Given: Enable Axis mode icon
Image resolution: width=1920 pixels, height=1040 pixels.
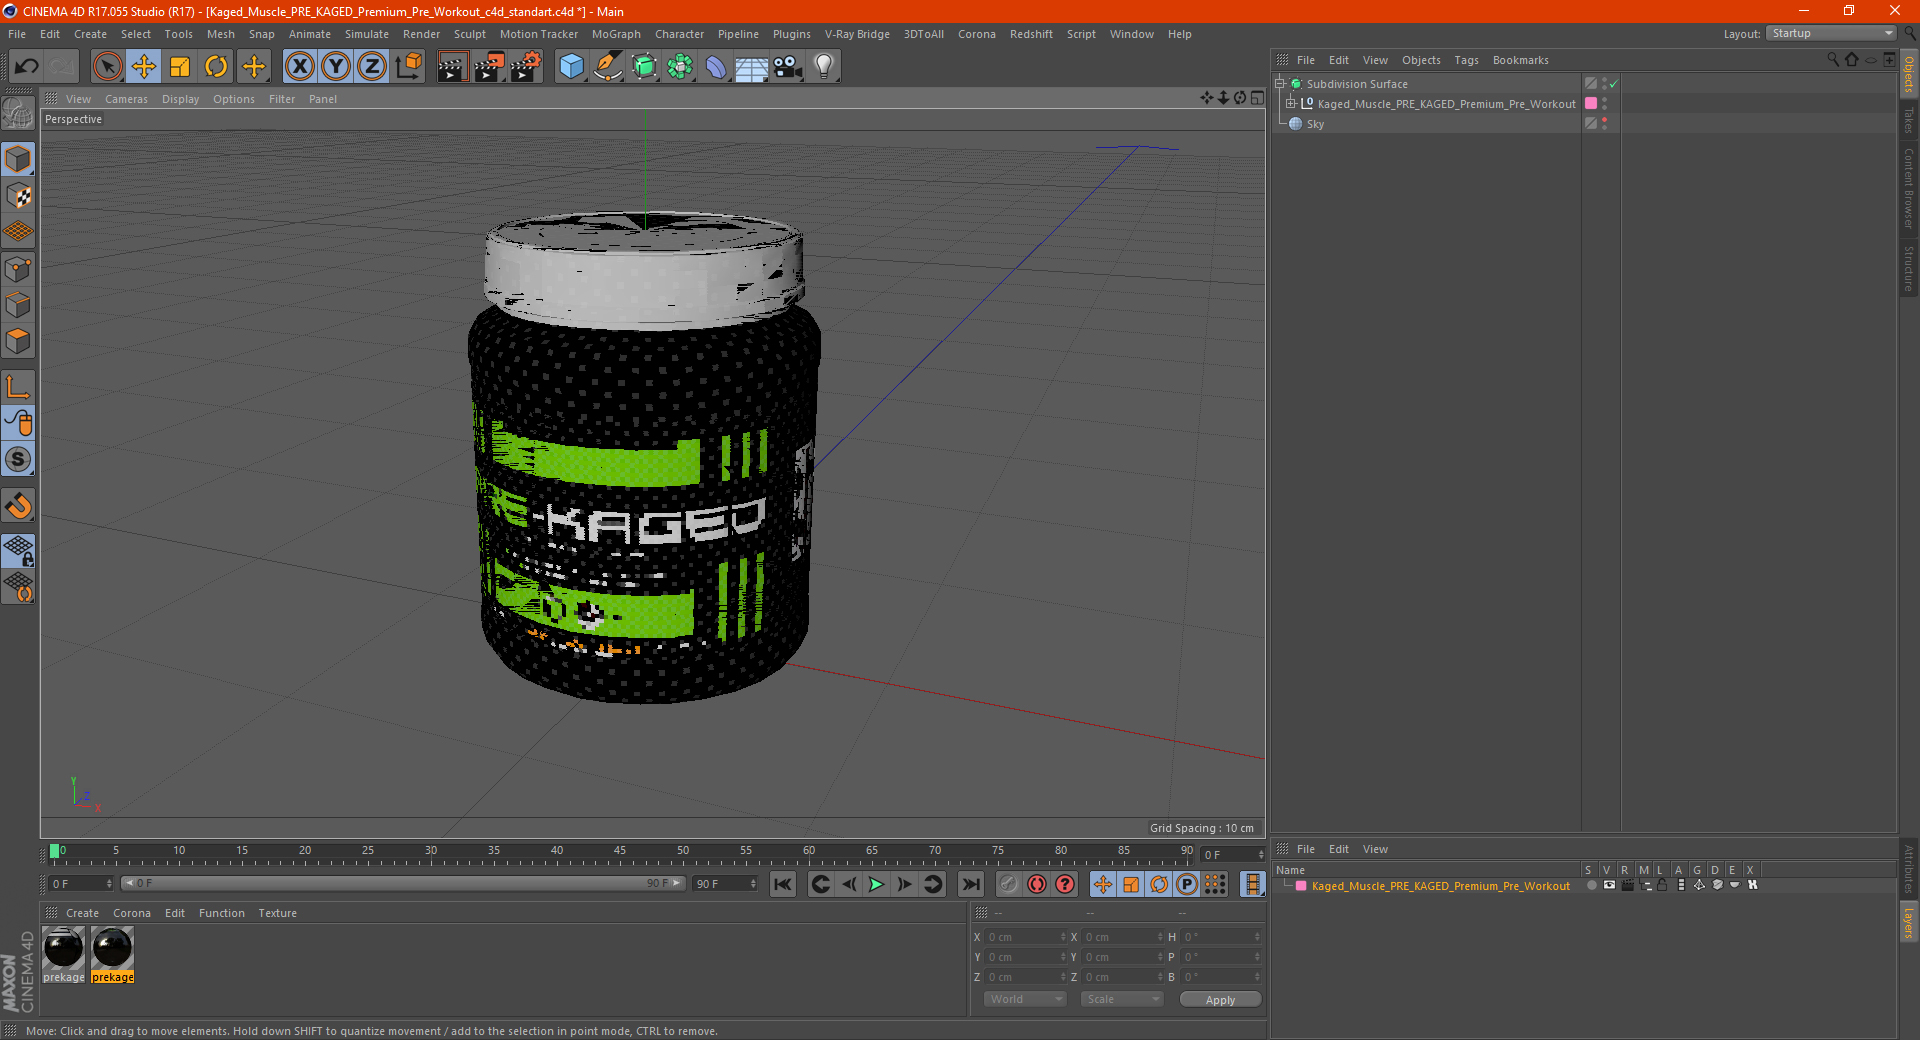Looking at the screenshot, I should tap(18, 387).
